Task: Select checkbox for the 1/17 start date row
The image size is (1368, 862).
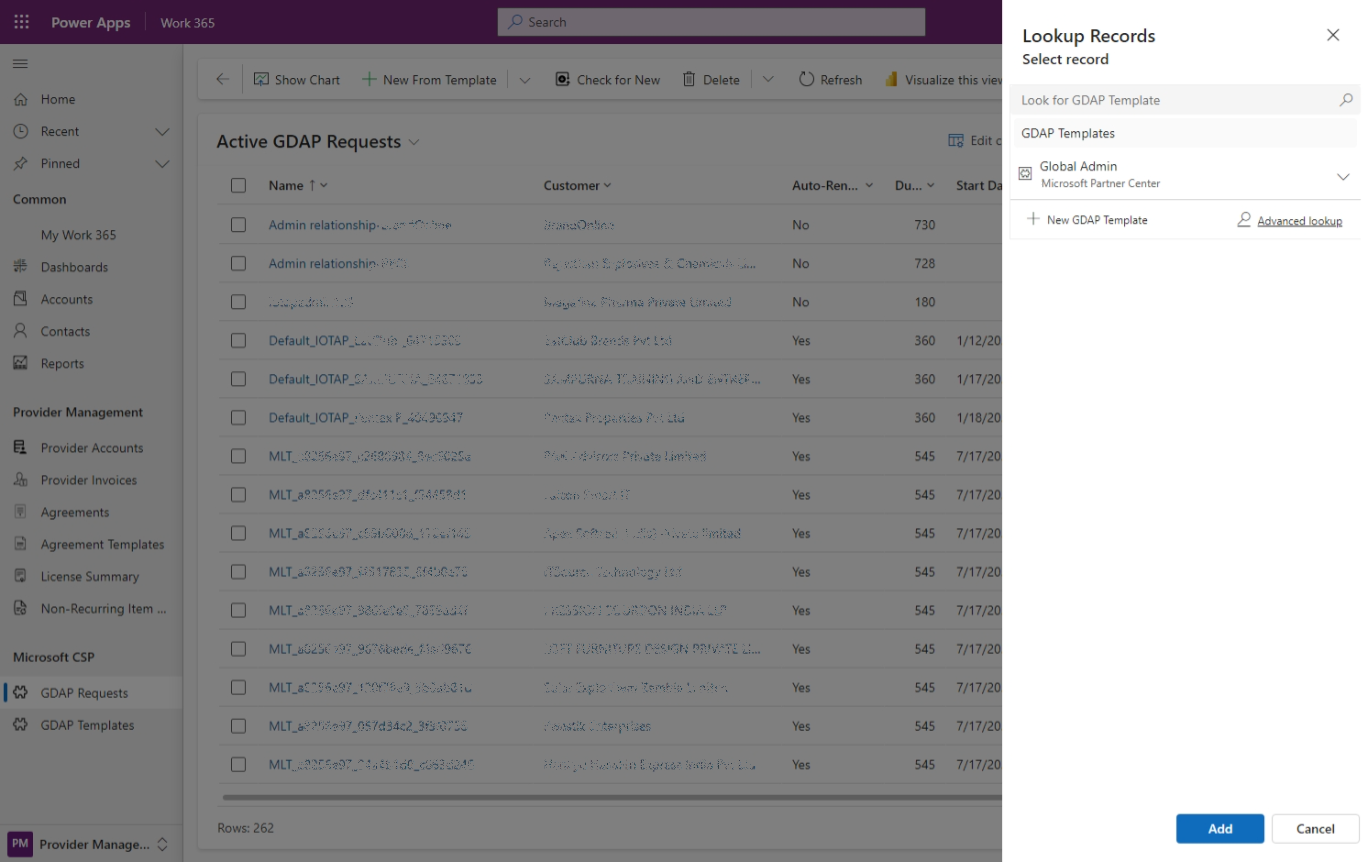Action: coord(238,379)
